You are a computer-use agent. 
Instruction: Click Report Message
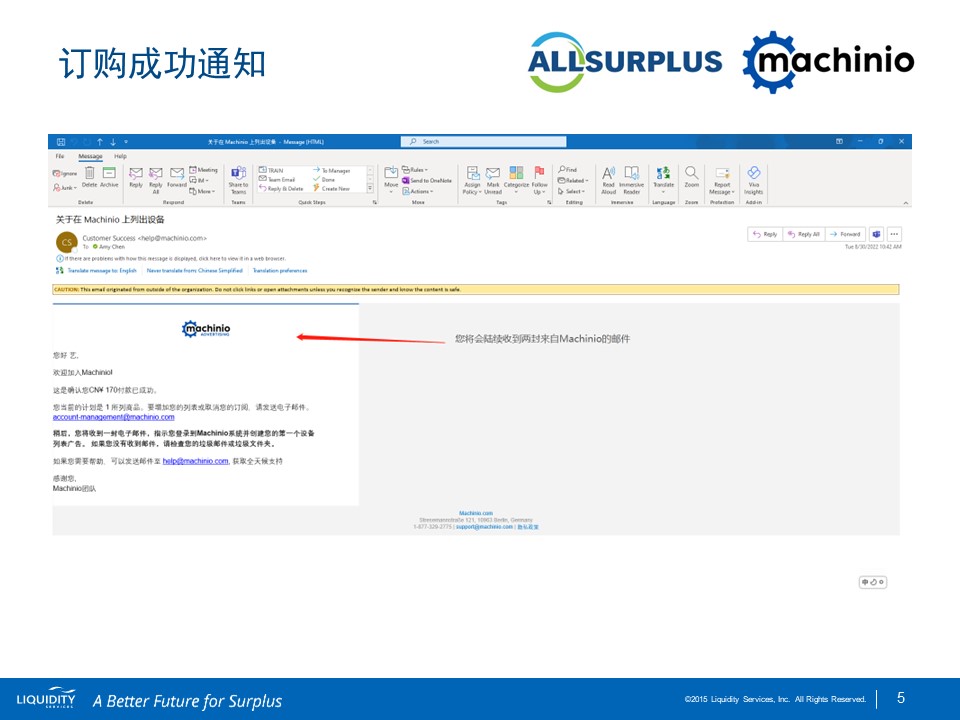click(x=722, y=180)
